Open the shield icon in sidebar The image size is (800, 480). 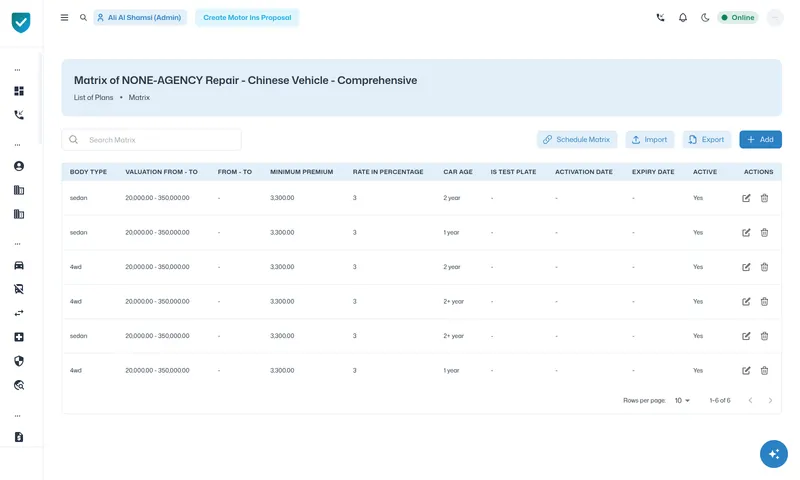[x=19, y=361]
